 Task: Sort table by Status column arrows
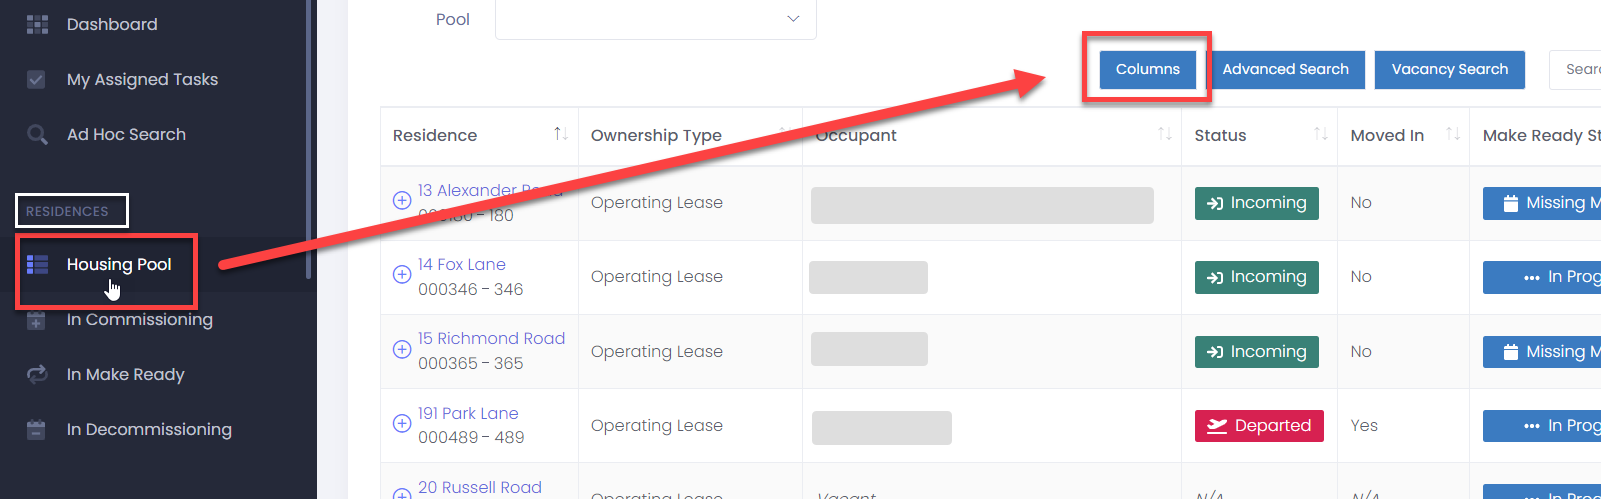[x=1321, y=134]
